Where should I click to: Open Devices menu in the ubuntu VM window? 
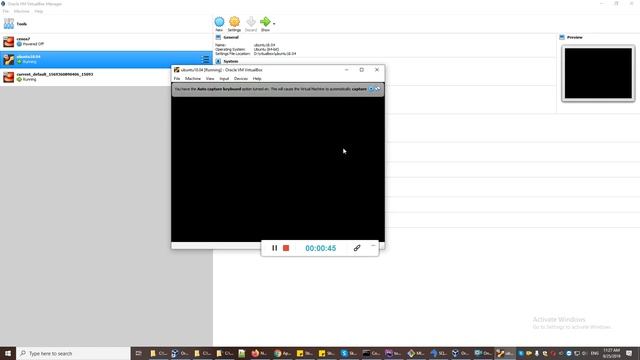pos(240,78)
